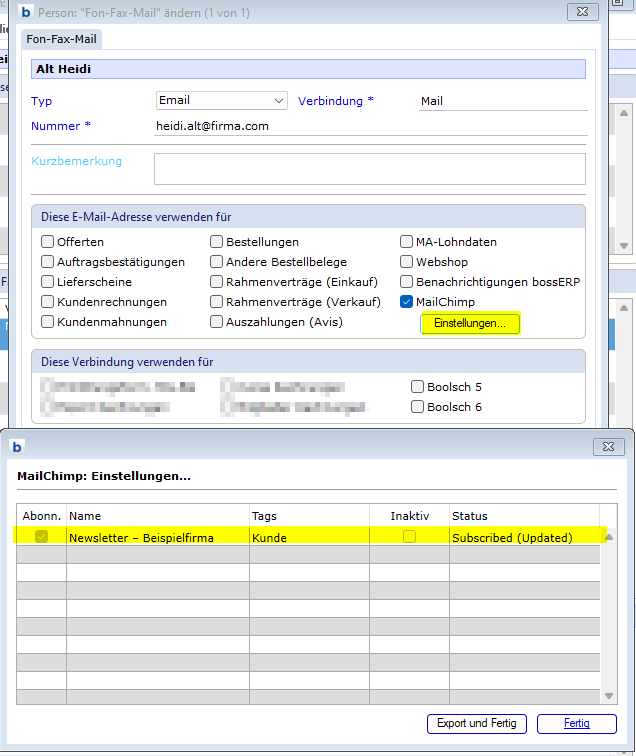Tick the Kundenrechnungen checkbox
The width and height of the screenshot is (636, 756).
click(47, 302)
